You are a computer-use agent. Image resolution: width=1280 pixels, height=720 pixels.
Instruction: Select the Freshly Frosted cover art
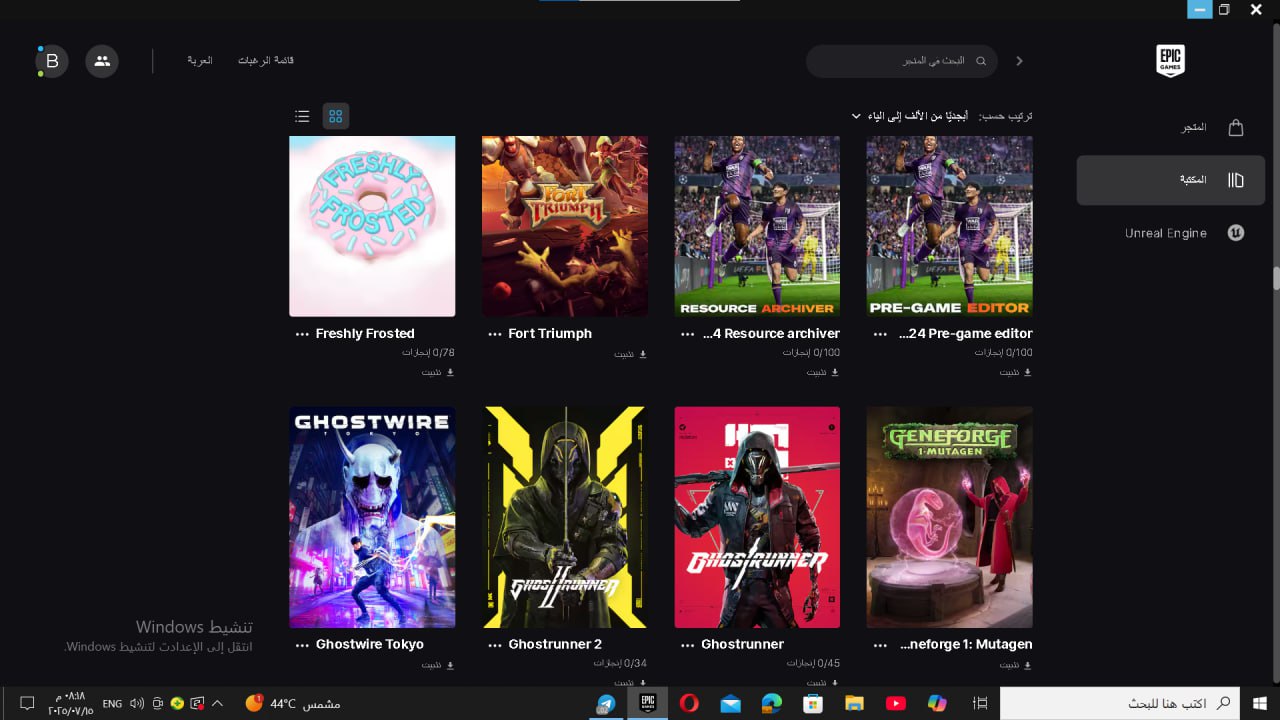pyautogui.click(x=372, y=227)
